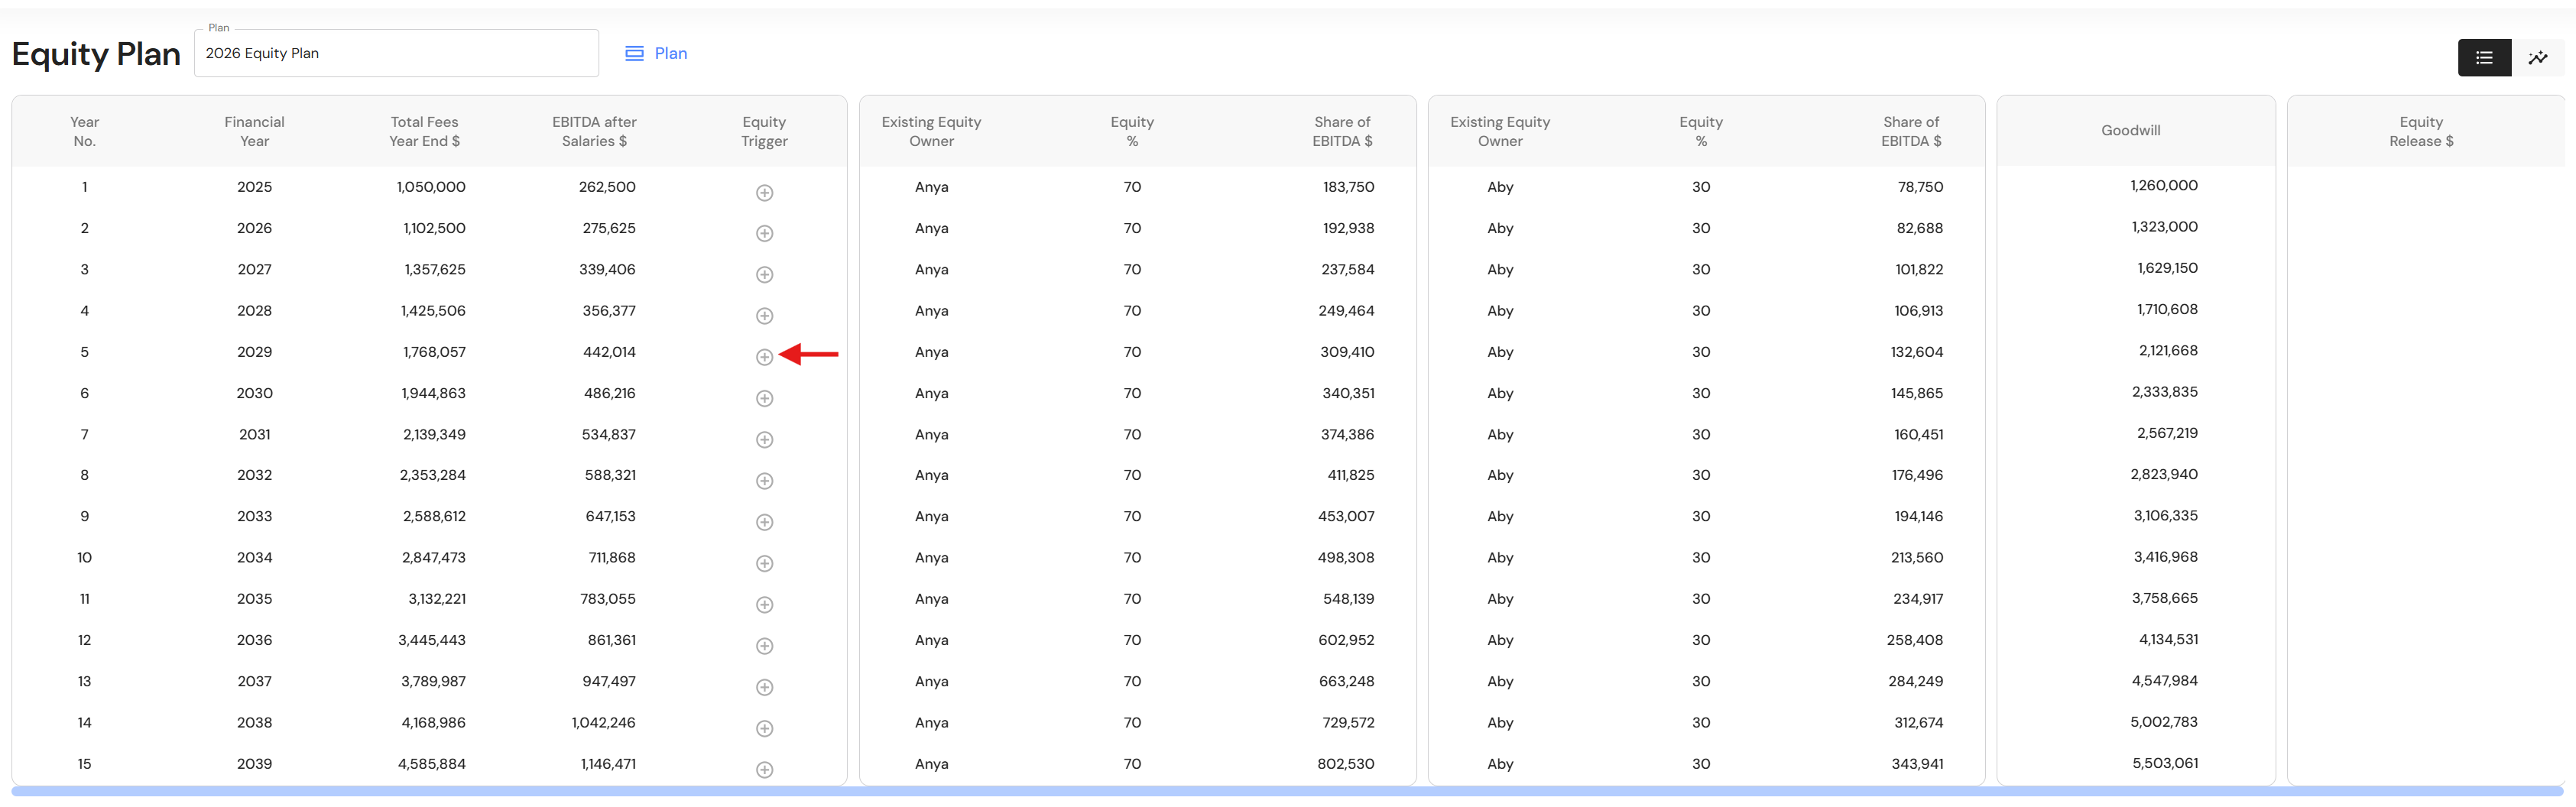Screen dimensions: 2576x807
Task: Switch to chart view
Action: point(2537,58)
